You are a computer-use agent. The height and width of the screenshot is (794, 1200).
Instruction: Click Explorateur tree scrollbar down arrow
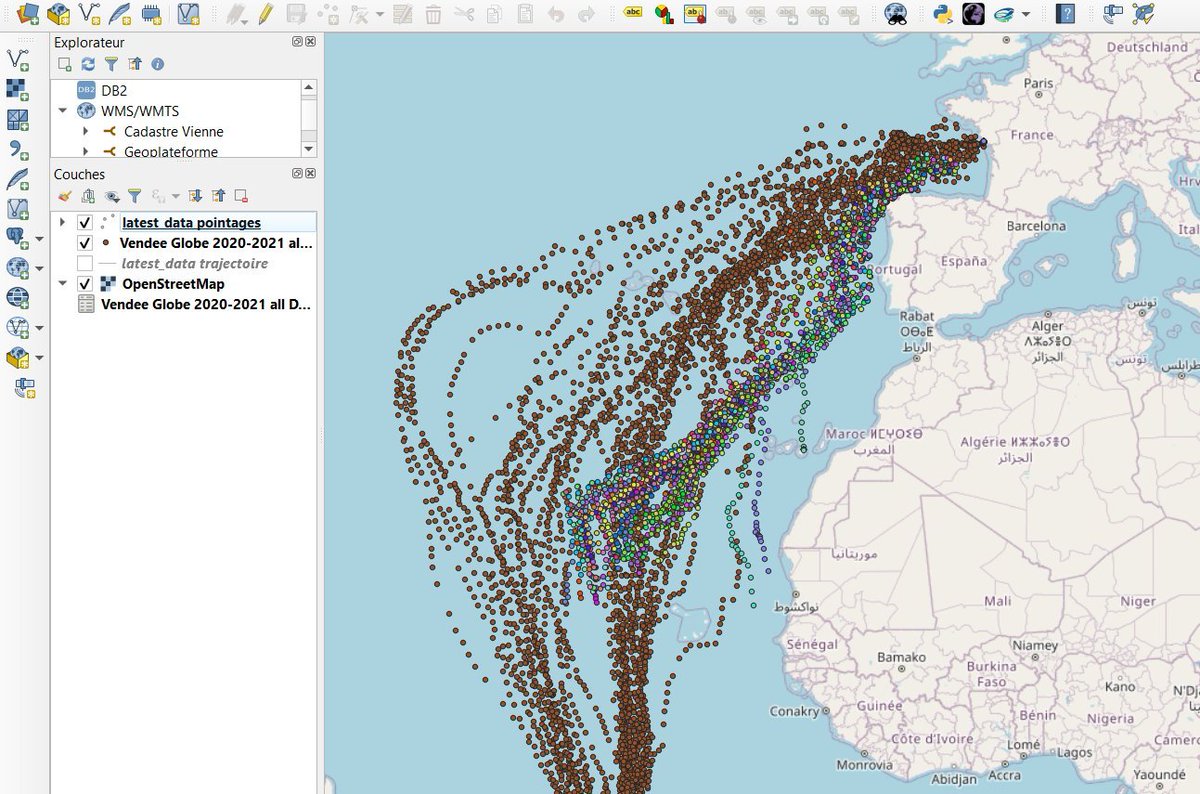pos(309,150)
